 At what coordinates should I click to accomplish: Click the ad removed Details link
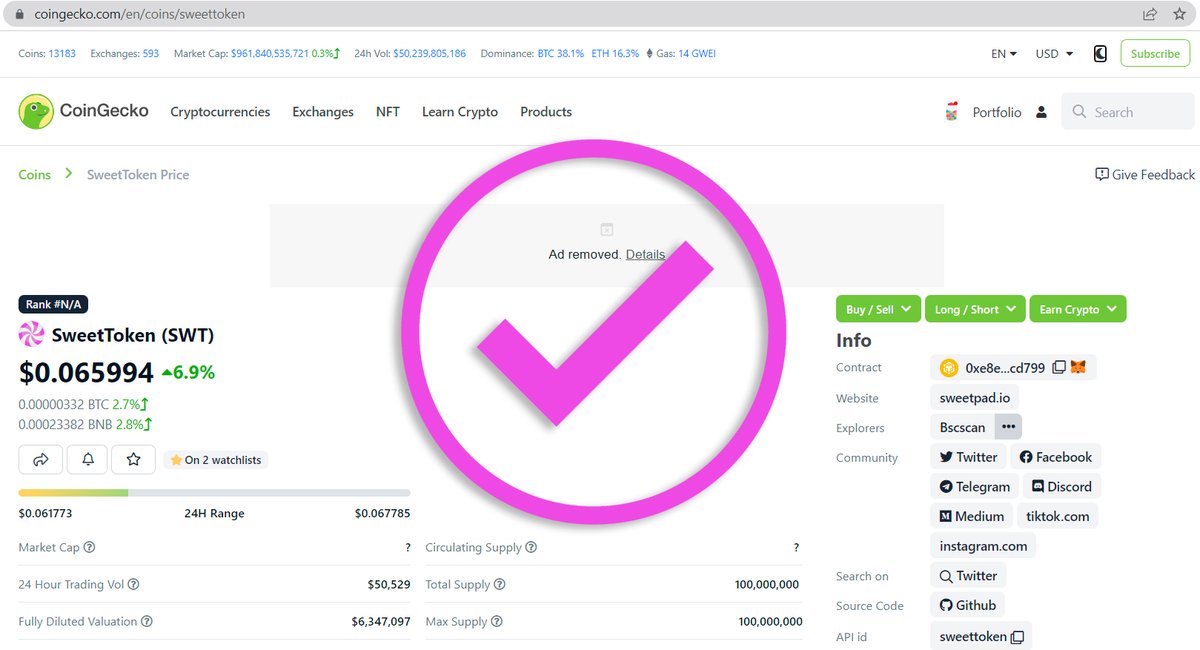pyautogui.click(x=645, y=254)
